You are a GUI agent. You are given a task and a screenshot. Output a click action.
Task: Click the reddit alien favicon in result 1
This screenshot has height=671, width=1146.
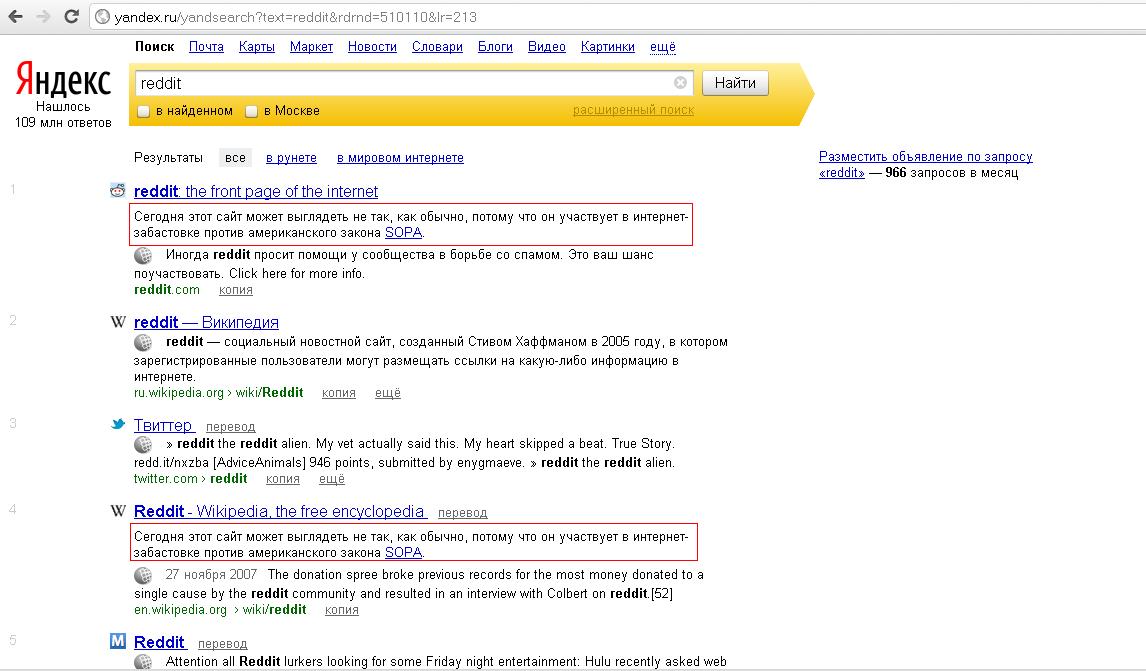(118, 191)
